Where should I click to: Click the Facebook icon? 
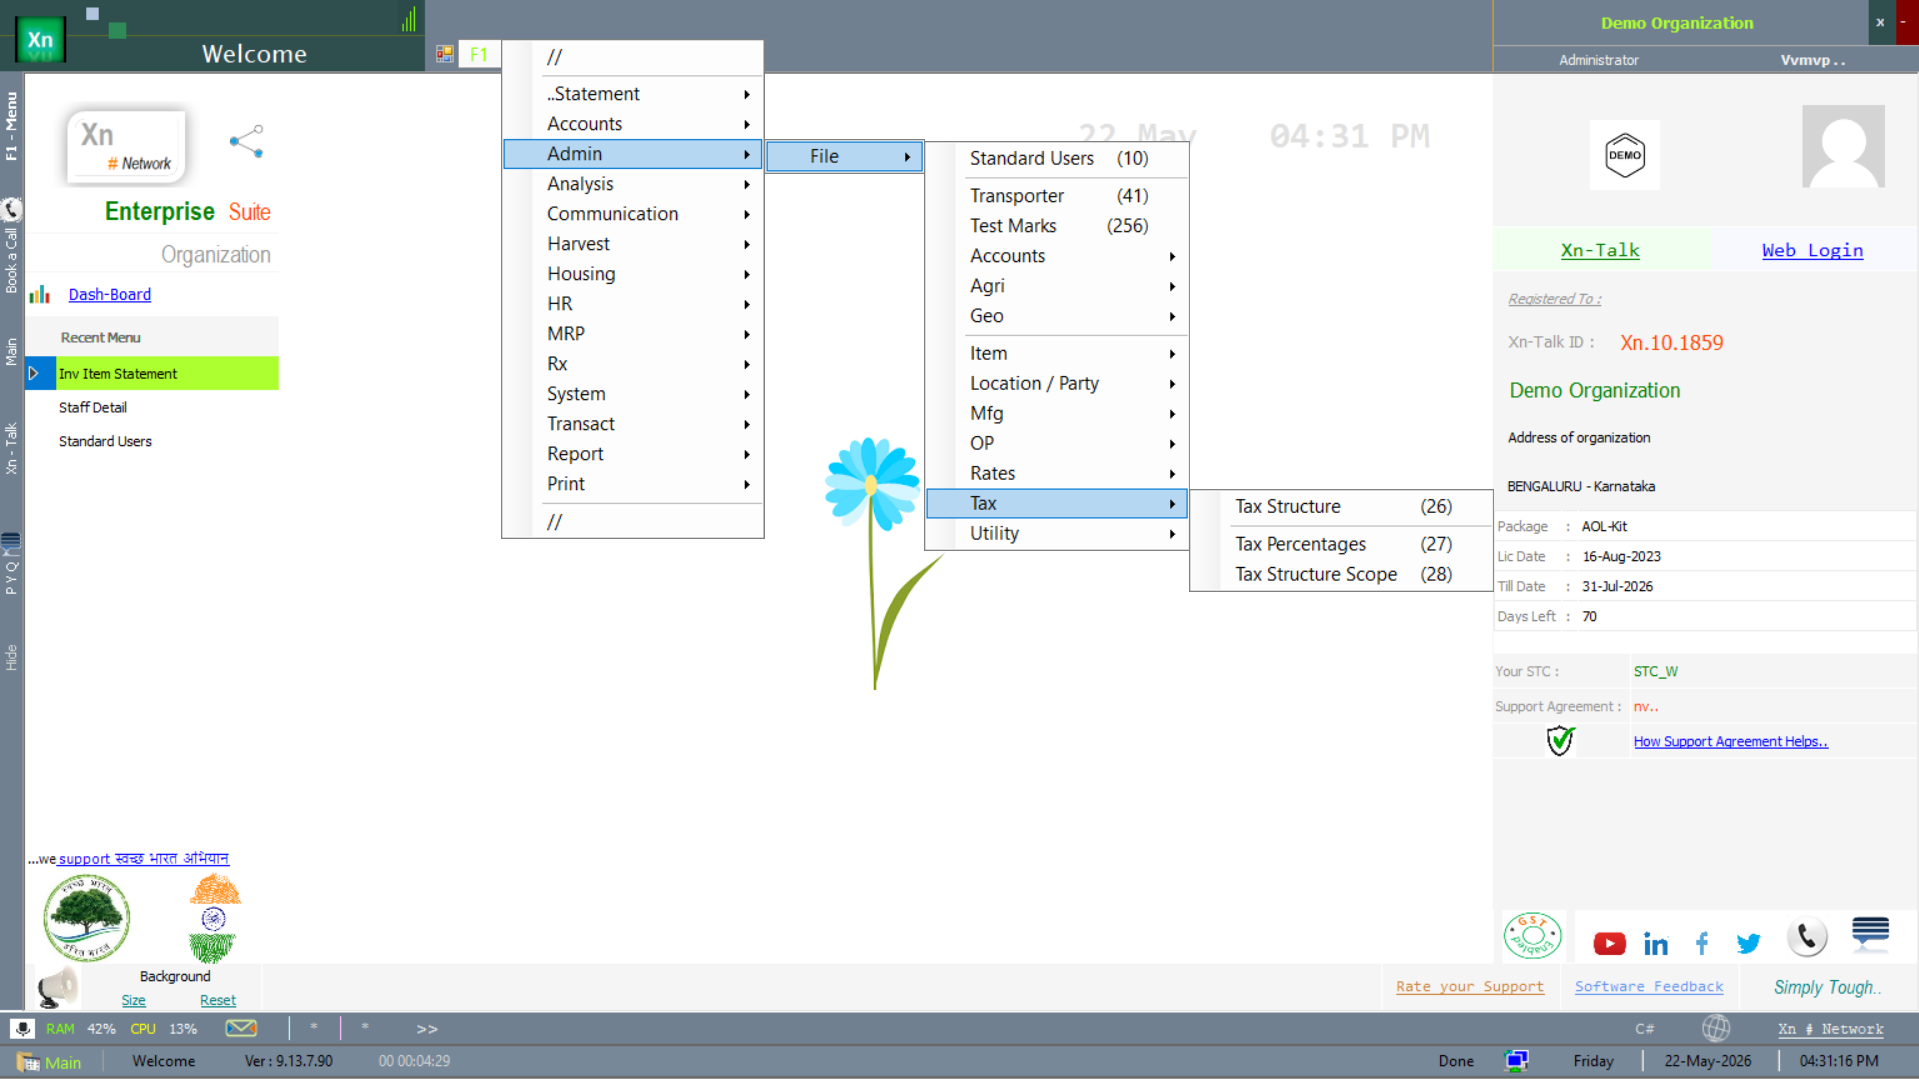click(x=1702, y=943)
